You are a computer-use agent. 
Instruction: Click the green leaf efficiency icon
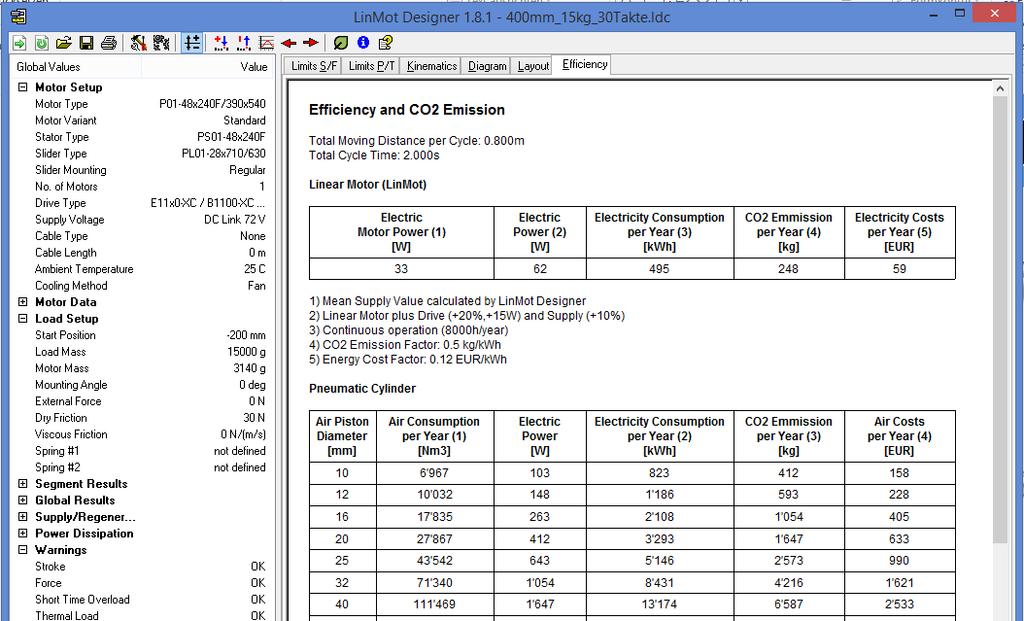coord(340,43)
